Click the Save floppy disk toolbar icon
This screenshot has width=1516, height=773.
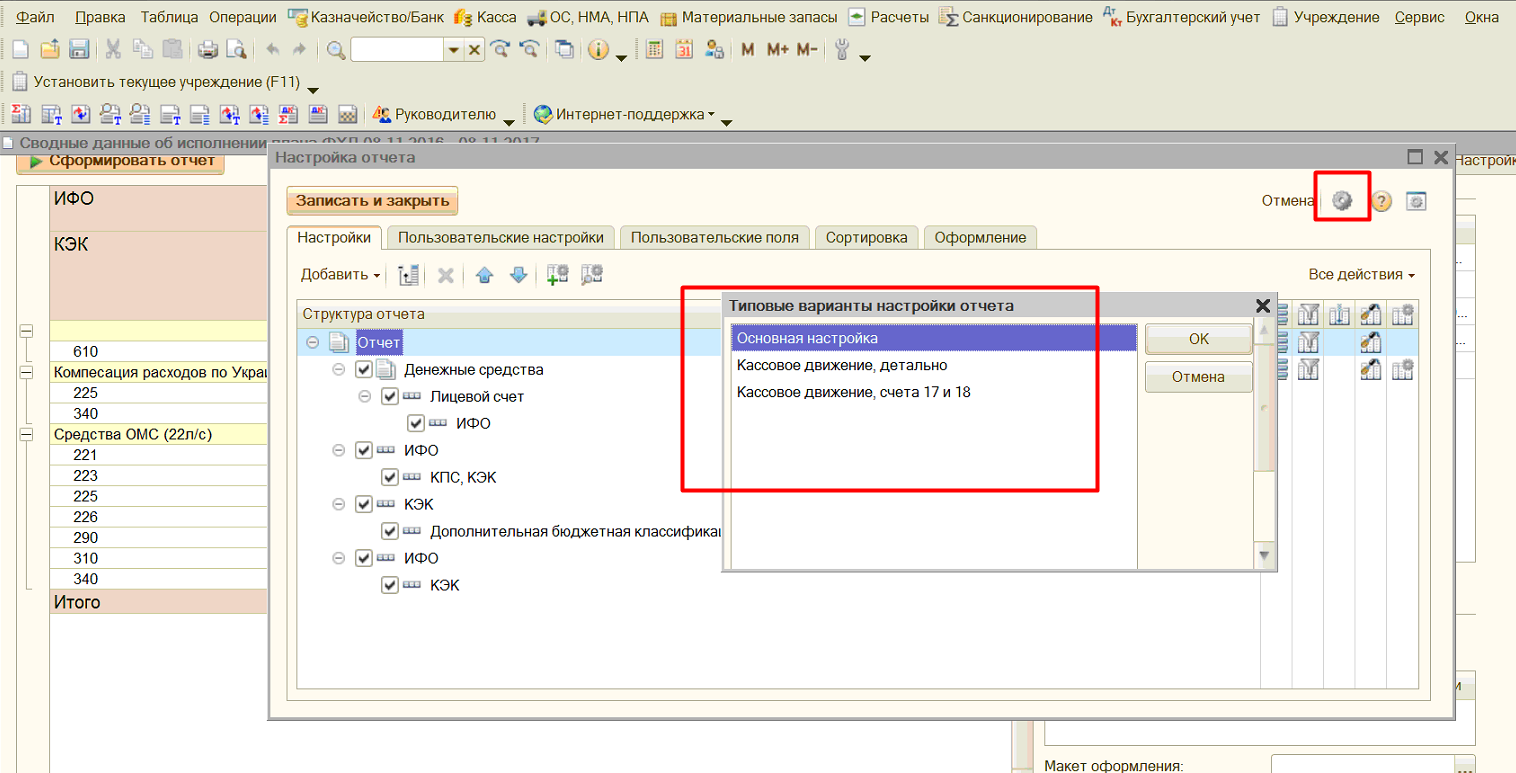[79, 50]
